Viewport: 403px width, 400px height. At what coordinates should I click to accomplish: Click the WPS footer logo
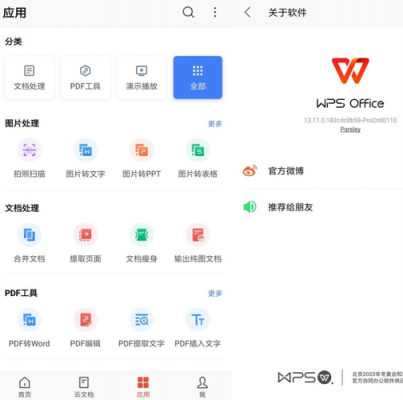[305, 377]
